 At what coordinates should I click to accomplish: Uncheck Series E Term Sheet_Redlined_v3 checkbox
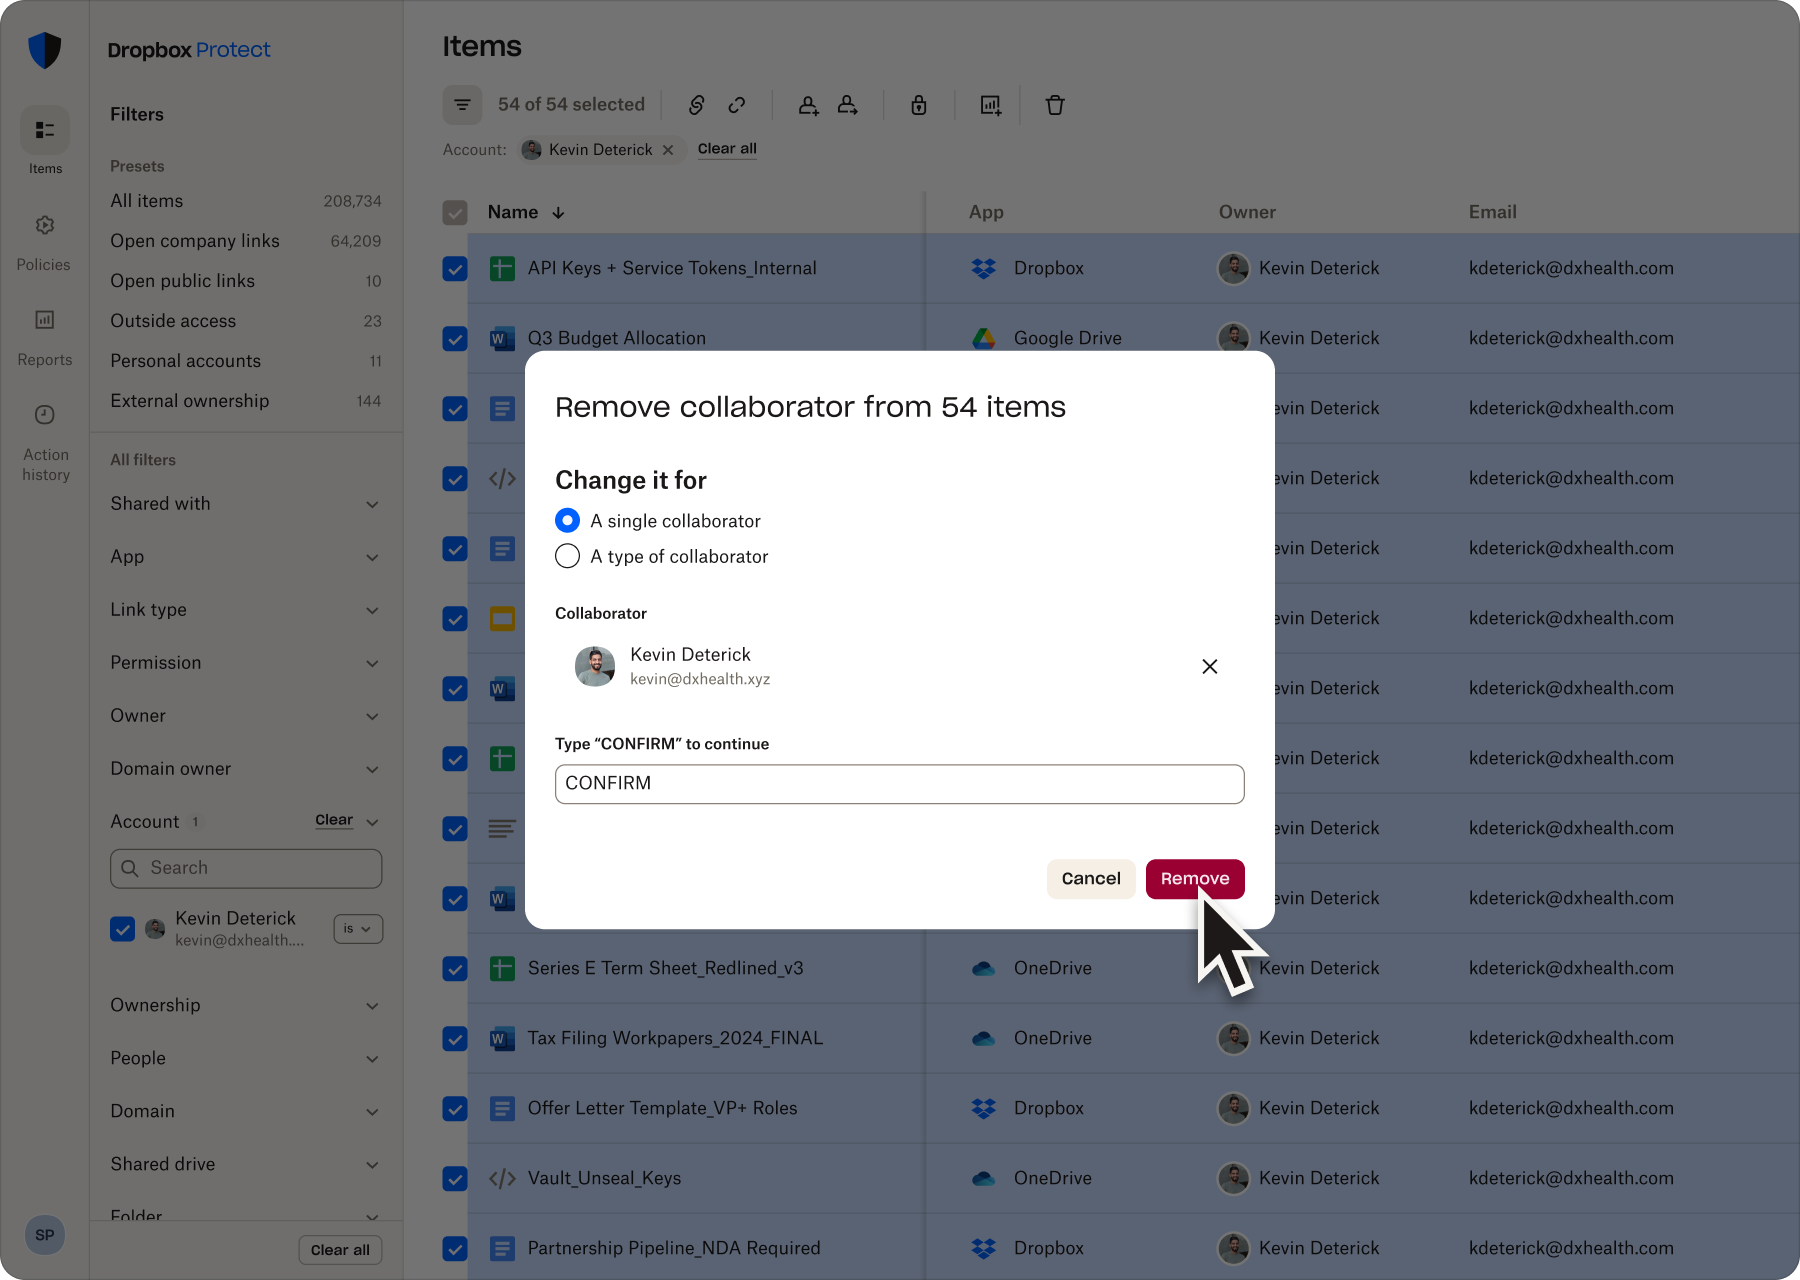click(x=455, y=968)
